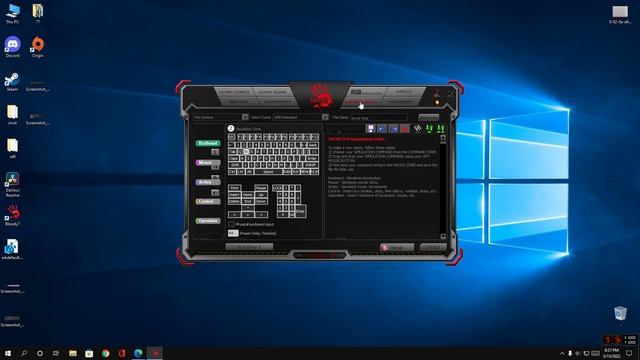This screenshot has width=640, height=360.
Task: Click the guide panel scrollbar up arrow
Action: [443, 138]
